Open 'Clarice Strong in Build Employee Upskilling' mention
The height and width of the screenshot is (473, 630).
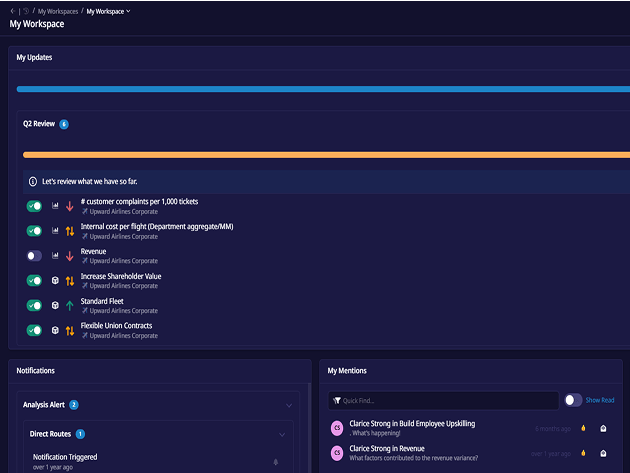(x=412, y=424)
